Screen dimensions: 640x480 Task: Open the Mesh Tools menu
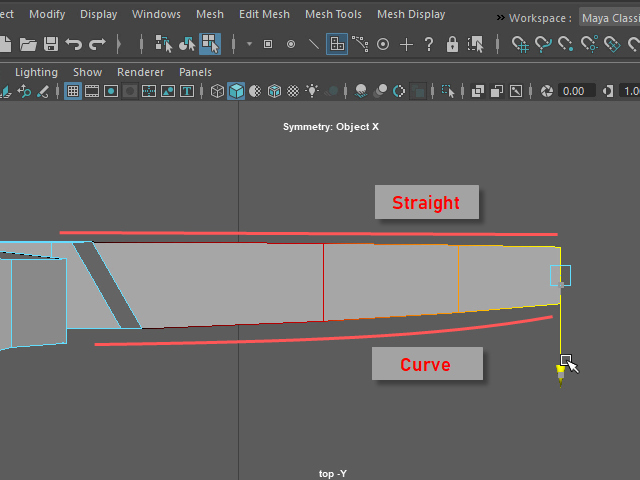click(x=333, y=15)
